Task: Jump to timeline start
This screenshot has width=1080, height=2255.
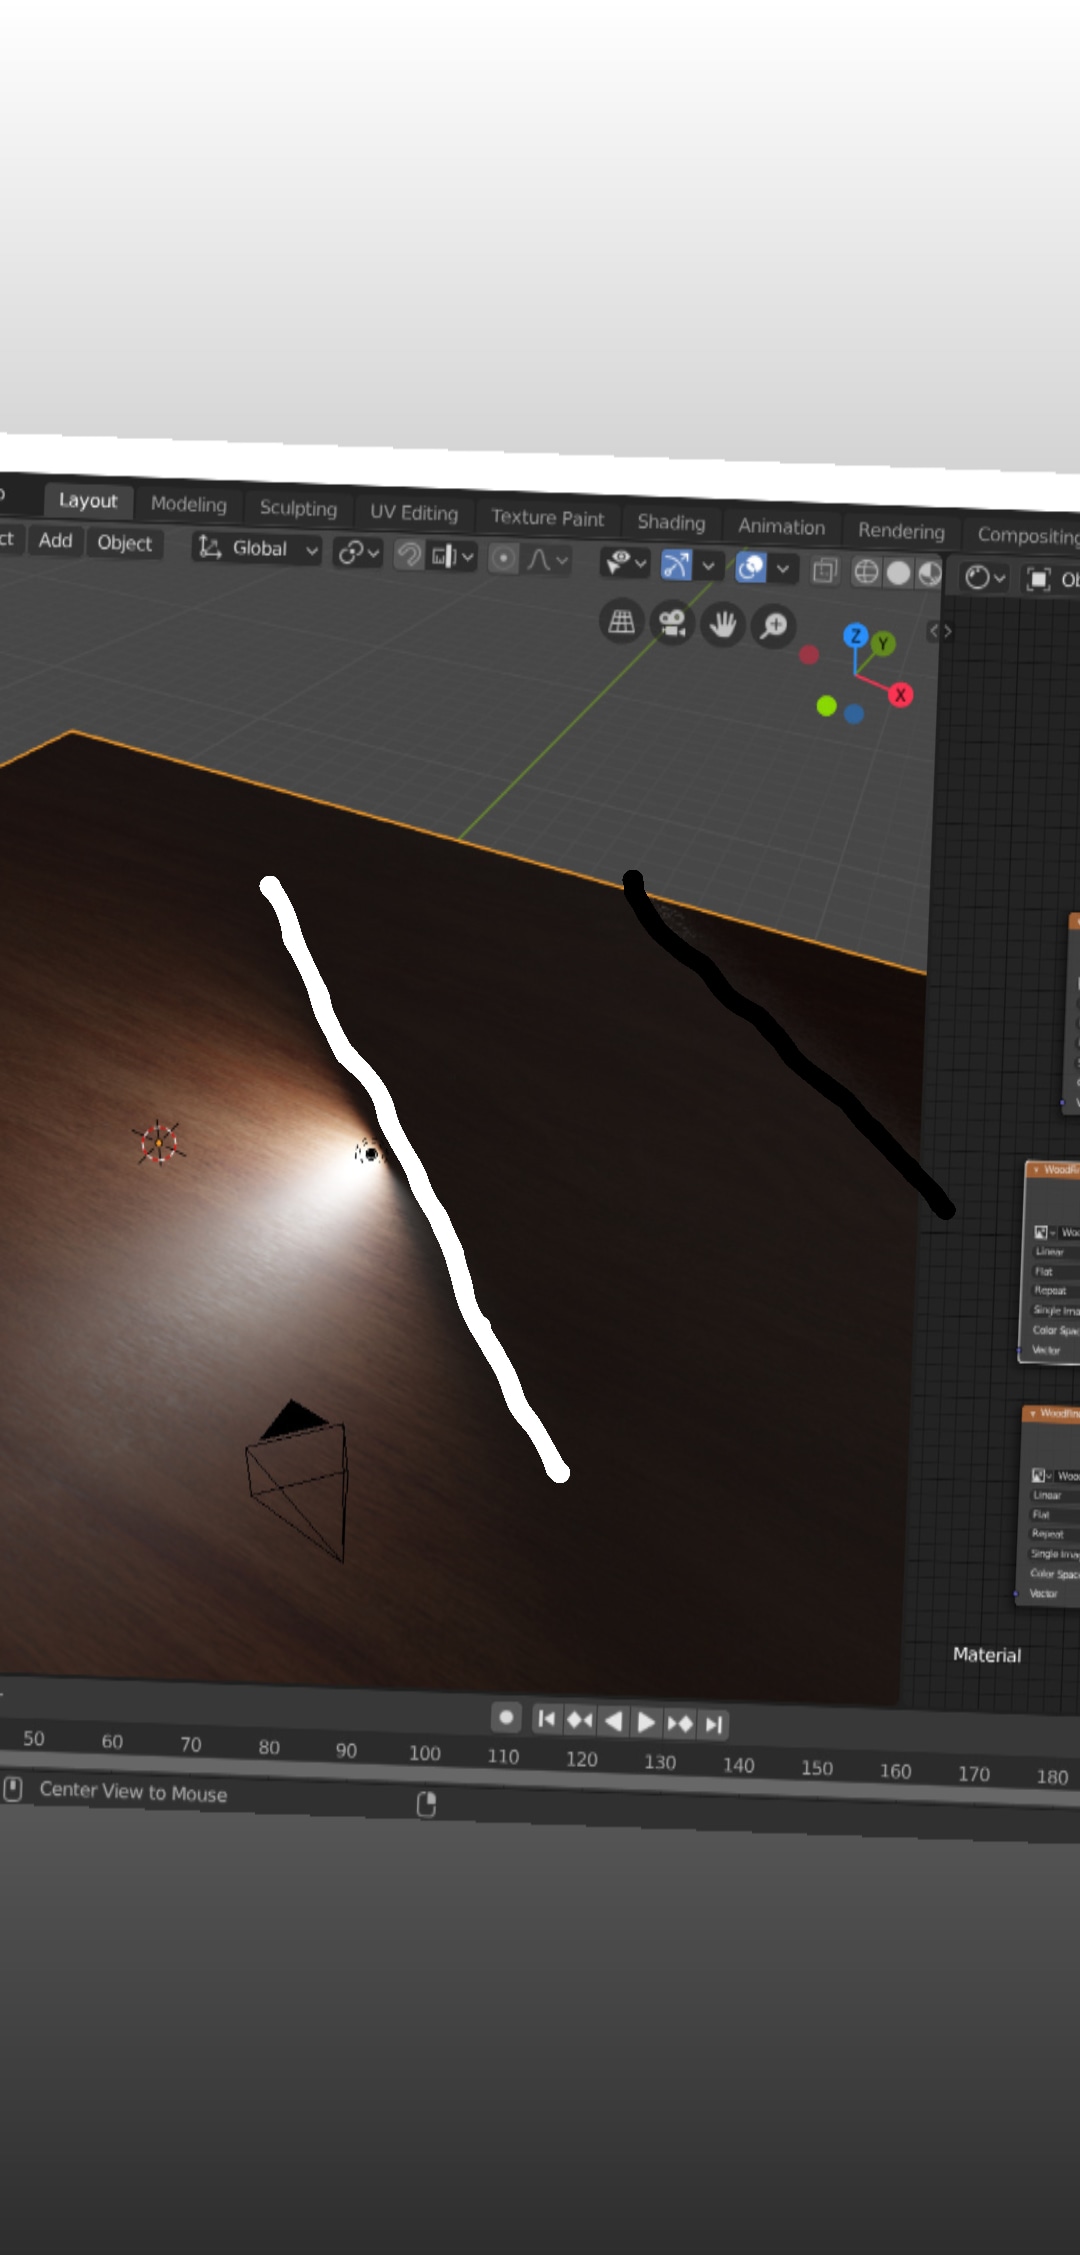Action: tap(546, 1719)
